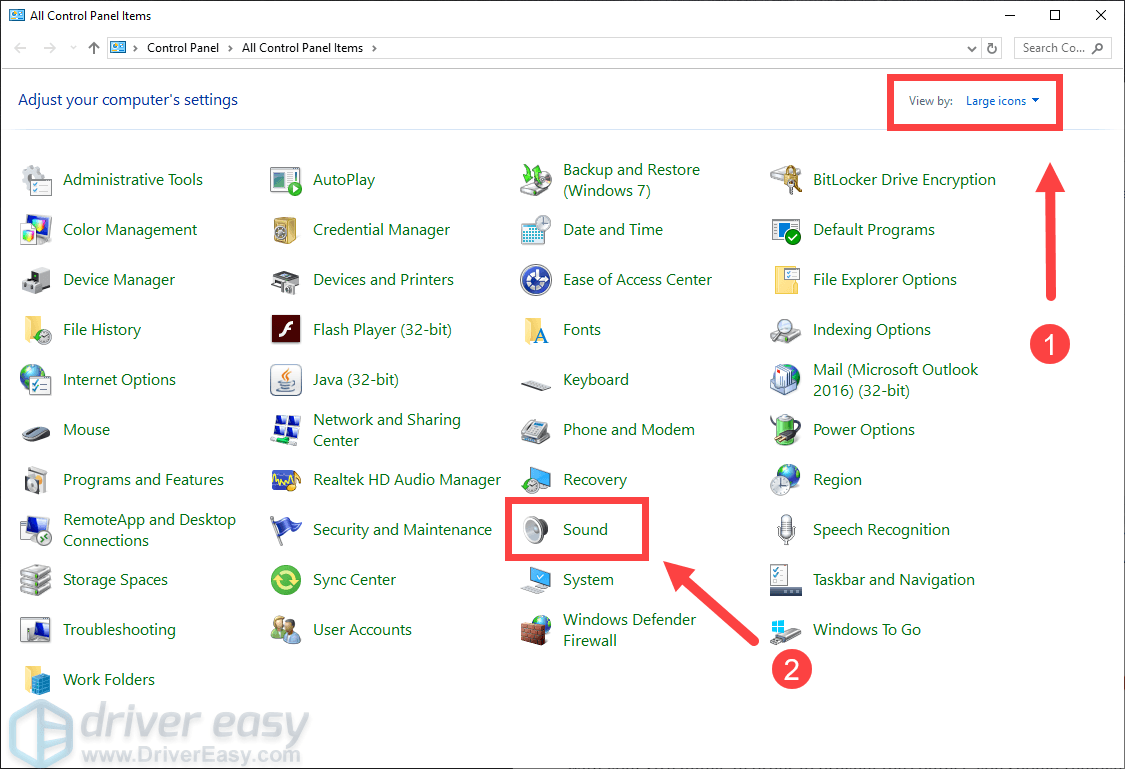
Task: Open BitLocker Drive Encryption icon
Action: point(786,180)
